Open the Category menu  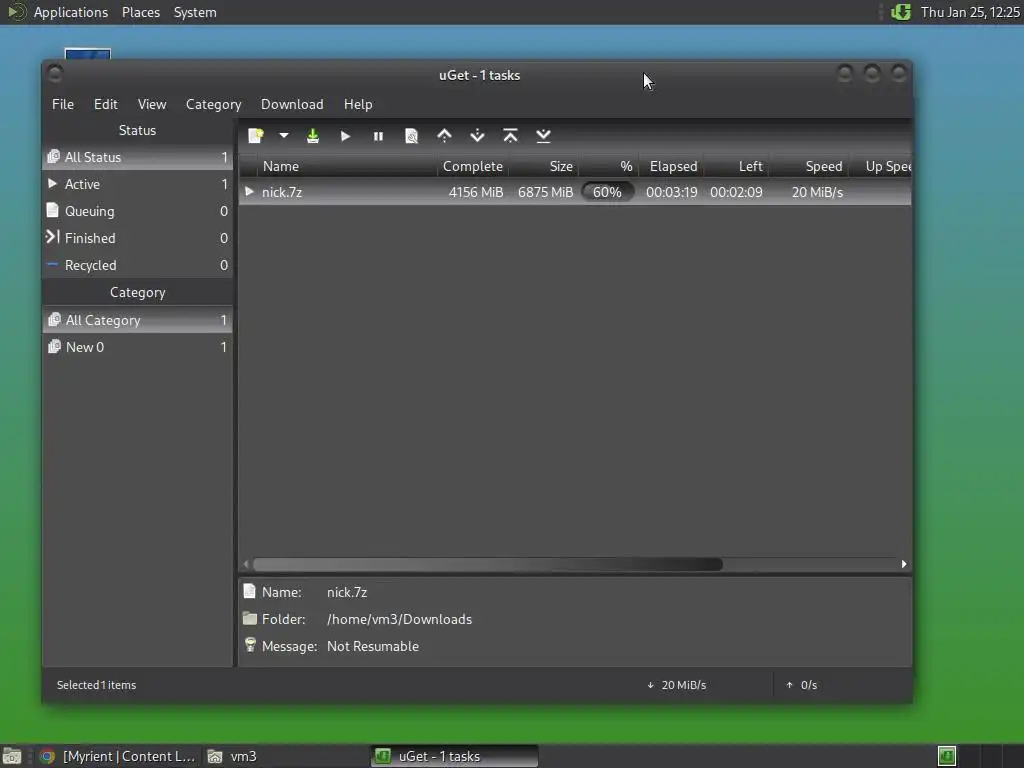(x=214, y=104)
